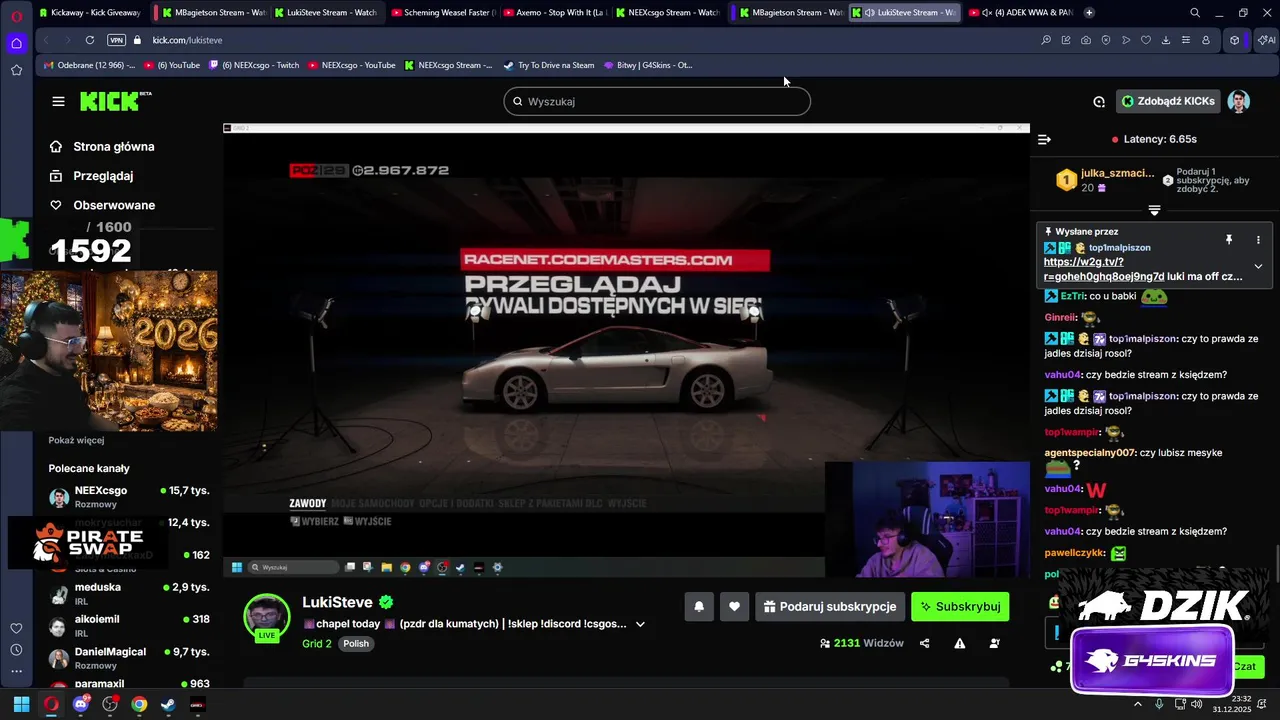Open Discord from Windows taskbar
The height and width of the screenshot is (720, 1280).
pos(81,704)
